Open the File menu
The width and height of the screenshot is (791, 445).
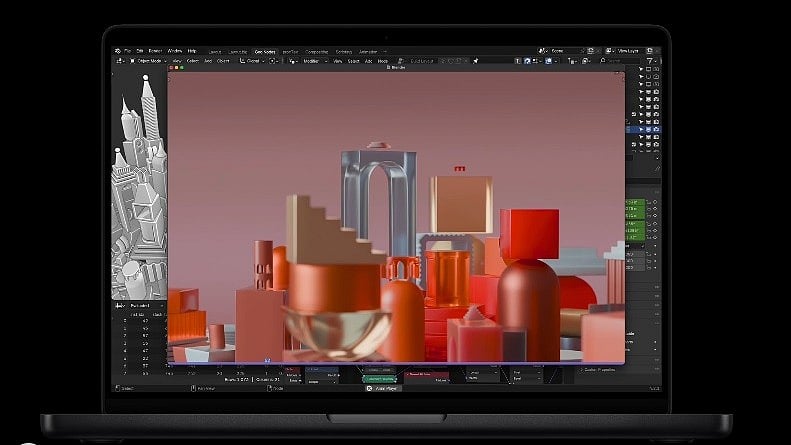pyautogui.click(x=127, y=50)
